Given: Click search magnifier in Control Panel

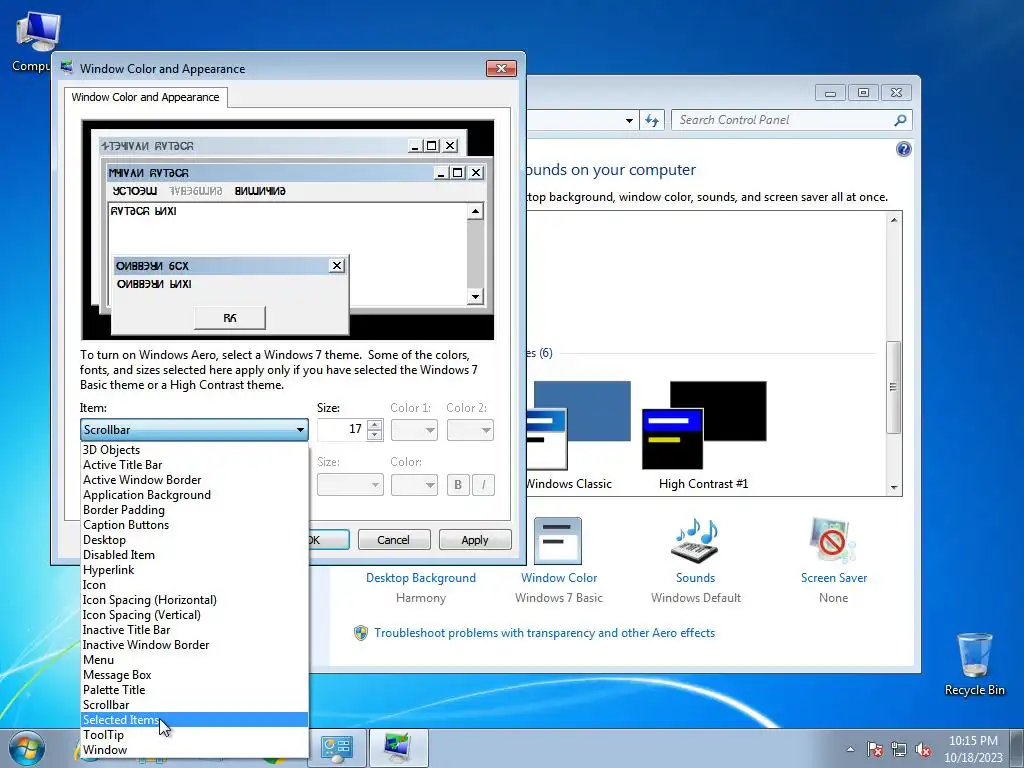Looking at the screenshot, I should coord(900,120).
